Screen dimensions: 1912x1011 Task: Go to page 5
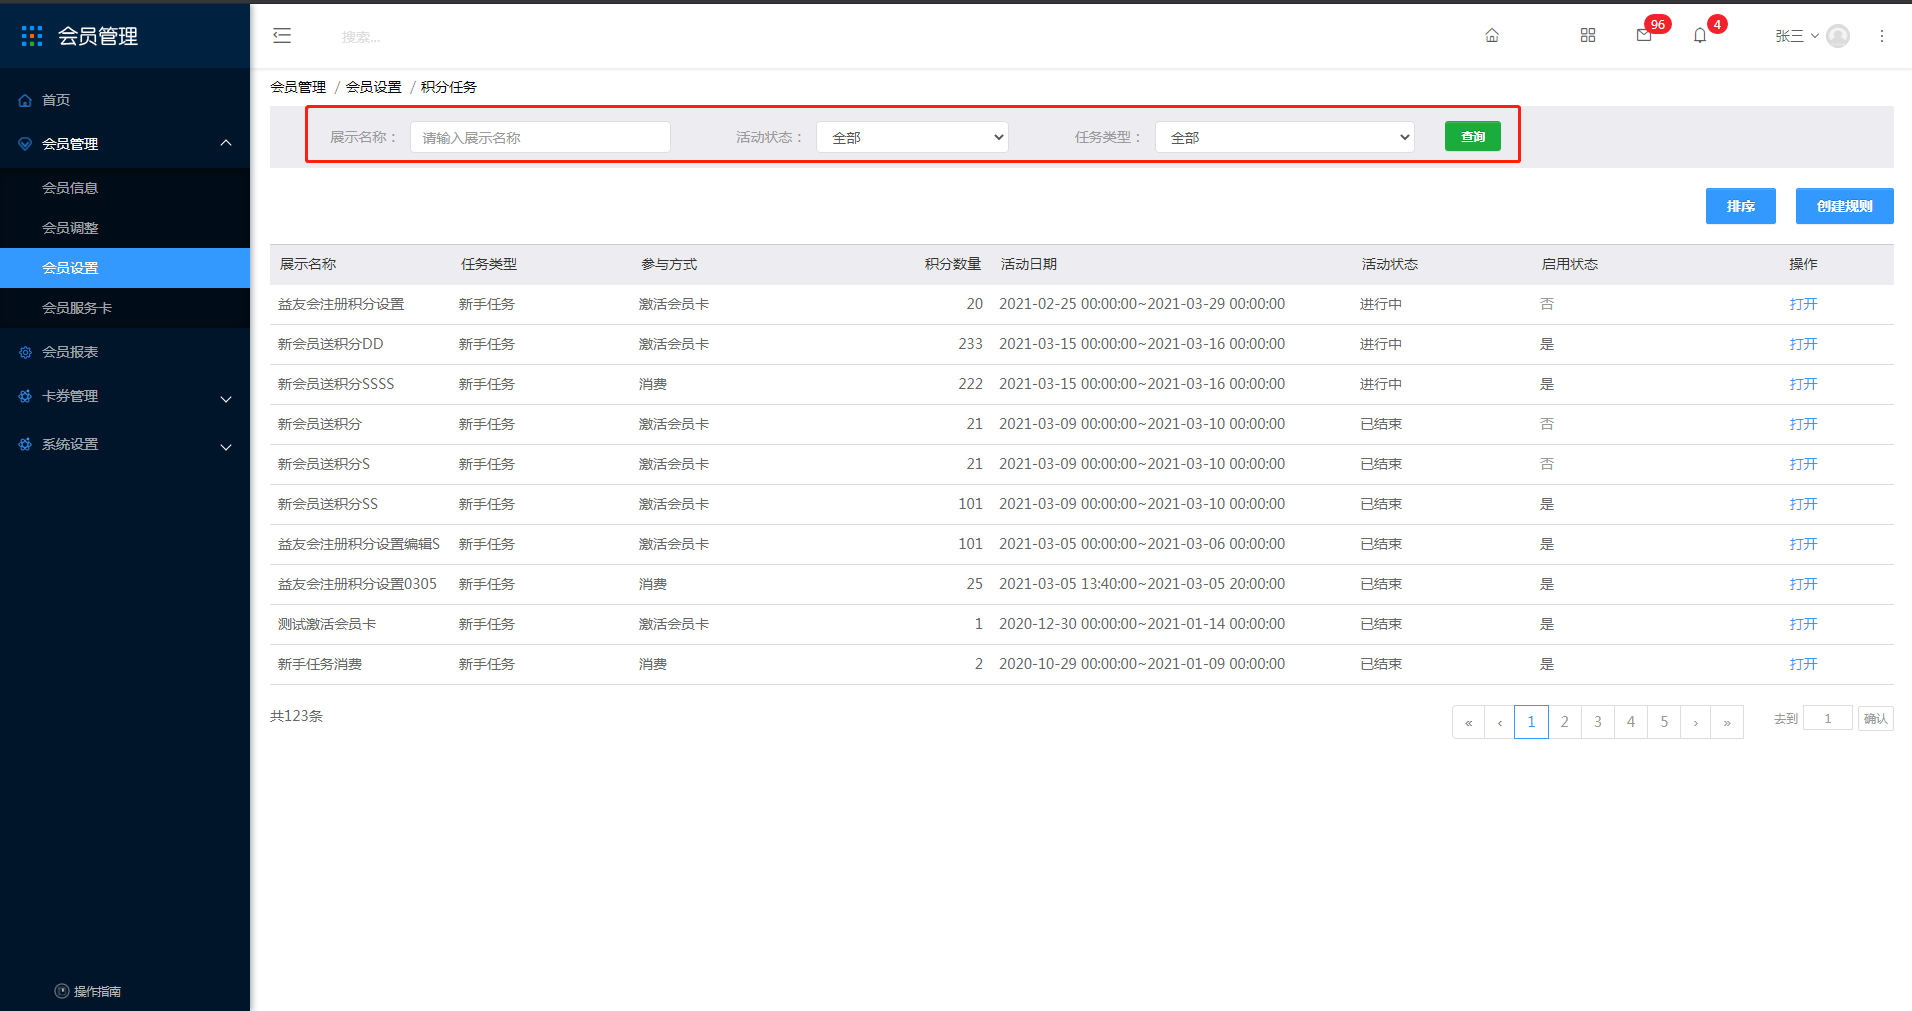[x=1664, y=722]
